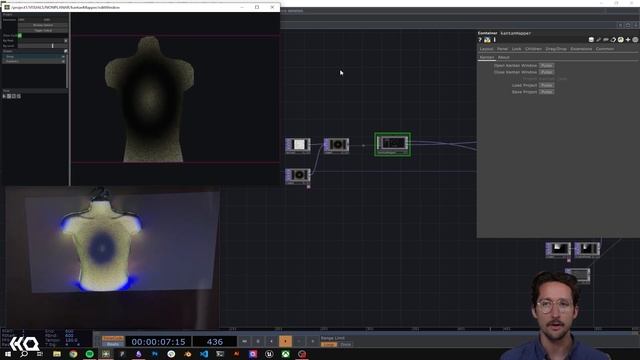
Task: Click the Toggle Output button in Kantan panel
Action: click(x=43, y=31)
